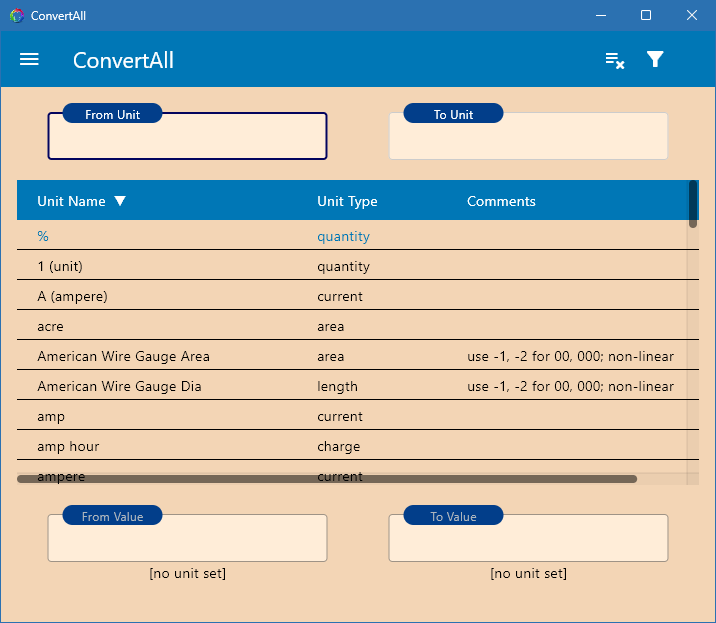Close the ConvertAll window

[x=691, y=15]
